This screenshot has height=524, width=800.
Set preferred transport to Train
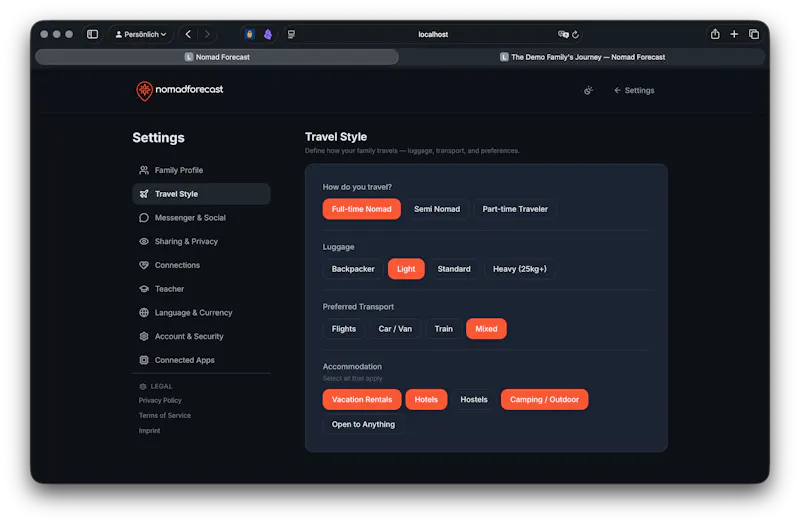click(x=443, y=329)
